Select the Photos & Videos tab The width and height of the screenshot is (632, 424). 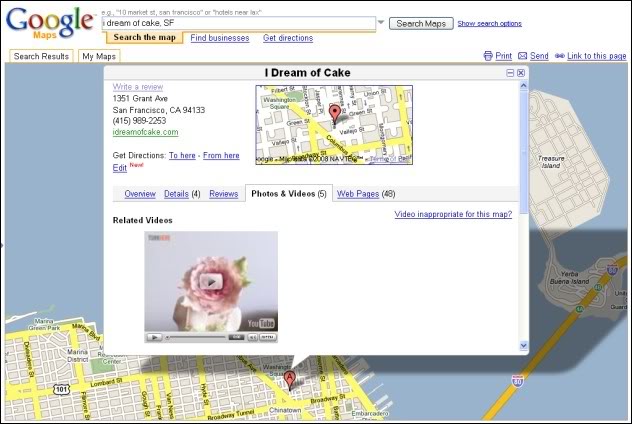(x=289, y=194)
